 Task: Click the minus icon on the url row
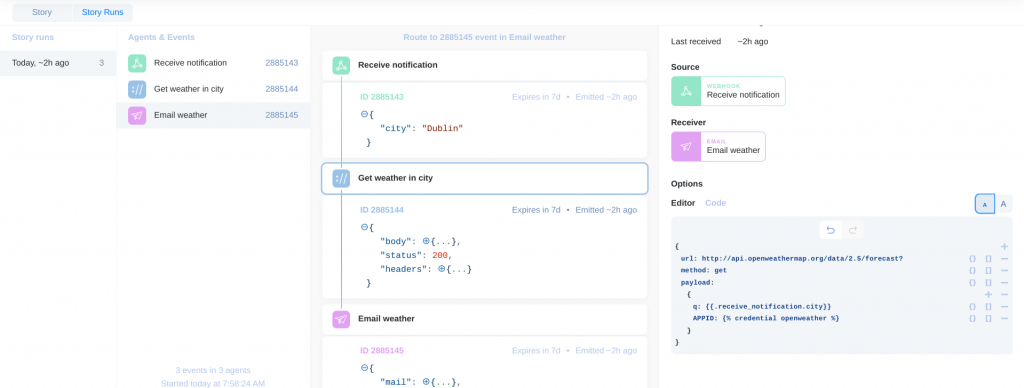click(1004, 258)
